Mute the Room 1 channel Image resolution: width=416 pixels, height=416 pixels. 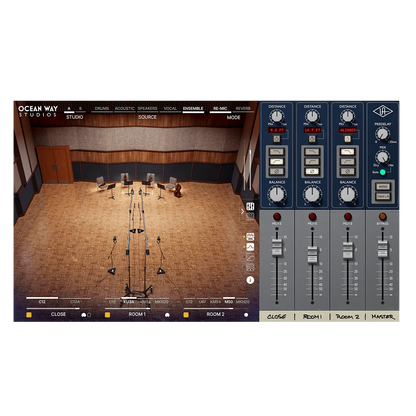pos(312,217)
